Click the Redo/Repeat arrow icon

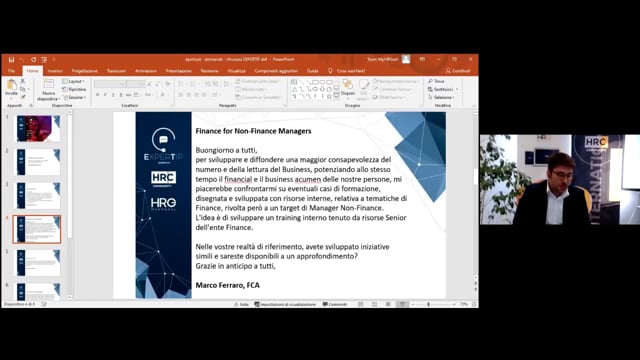click(x=33, y=60)
